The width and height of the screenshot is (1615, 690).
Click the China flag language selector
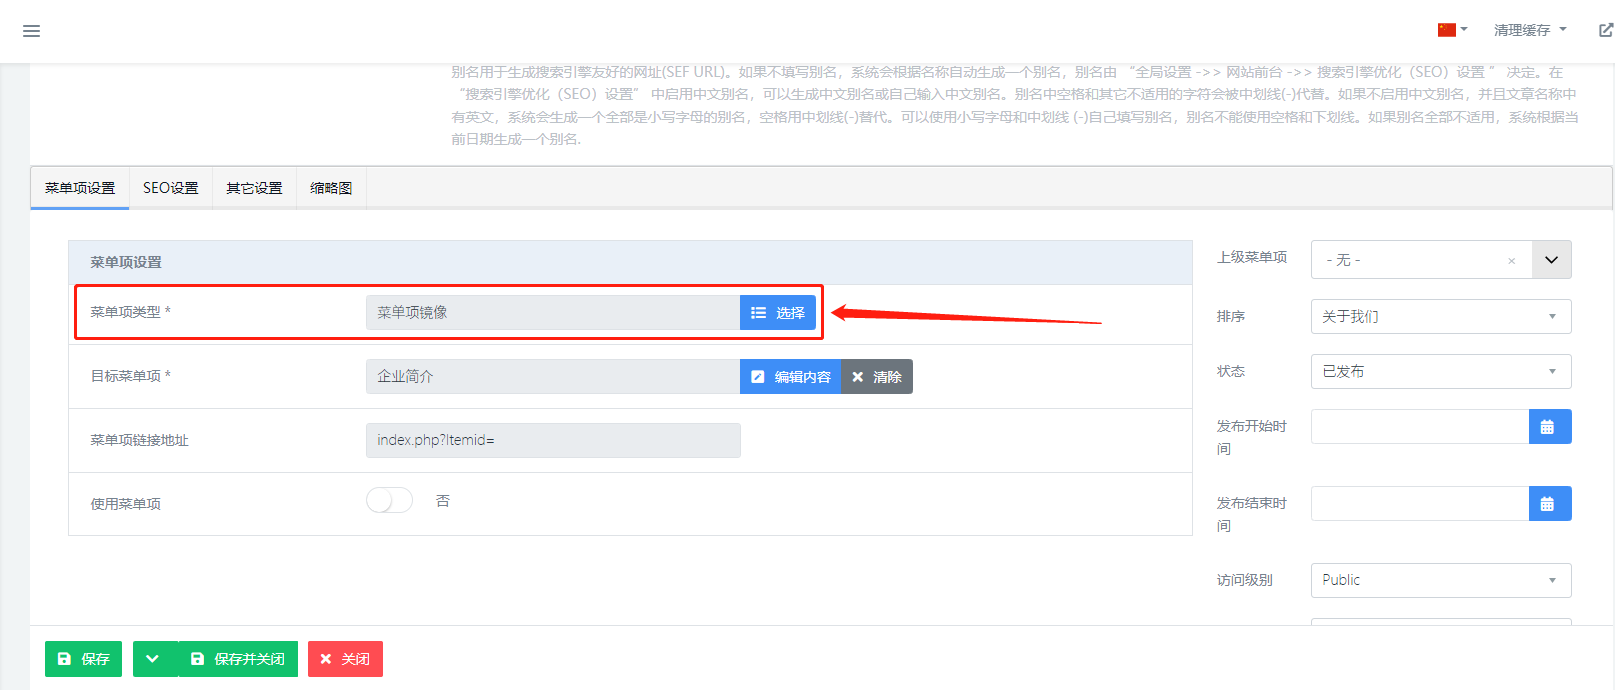1451,30
